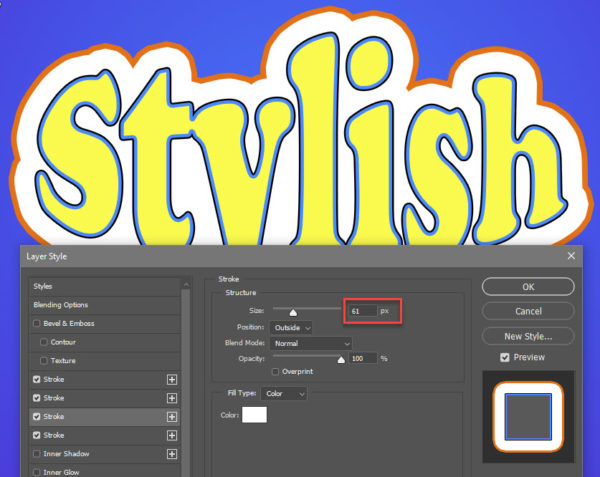Screen dimensions: 600x477
Task: Enable the Inner Glow effect checkbox
Action: 37,472
